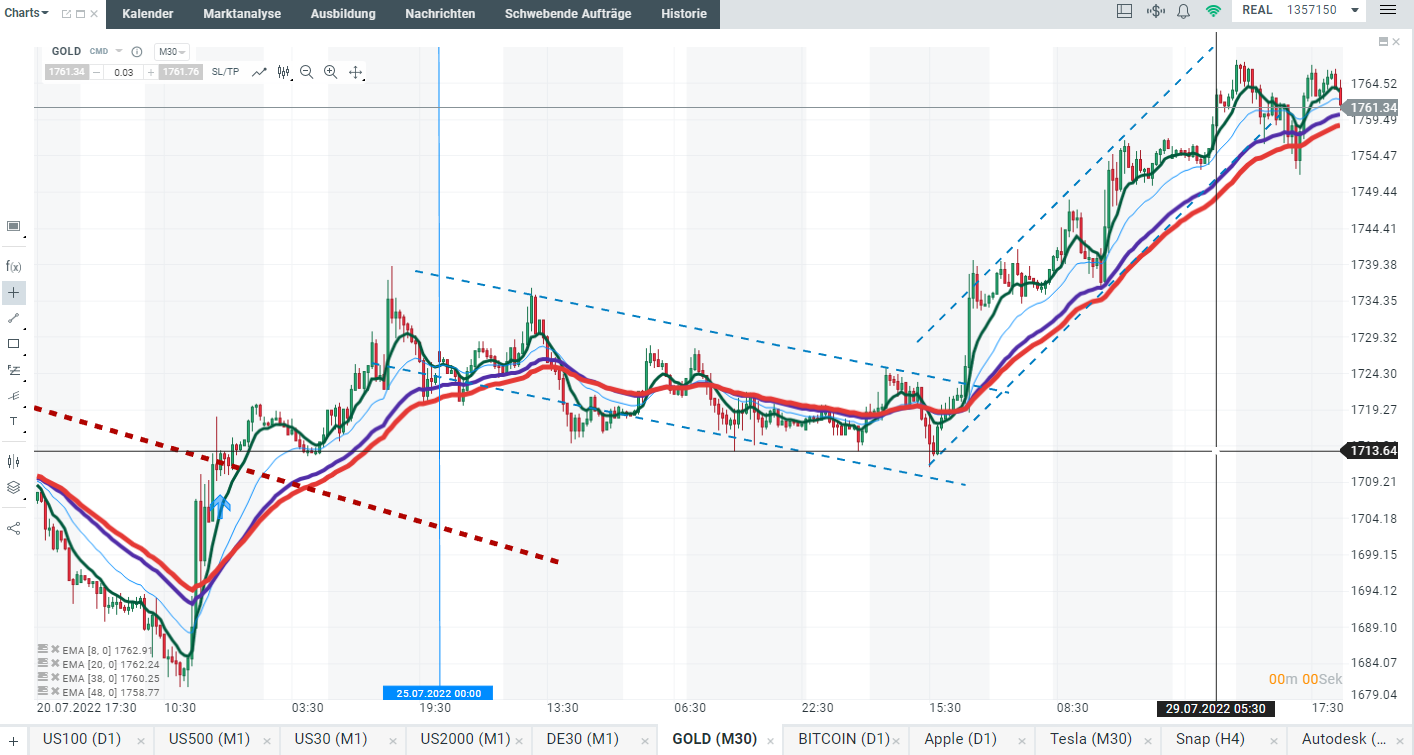Screen dimensions: 1414x755
Task: Toggle the SL/TP option
Action: (226, 72)
